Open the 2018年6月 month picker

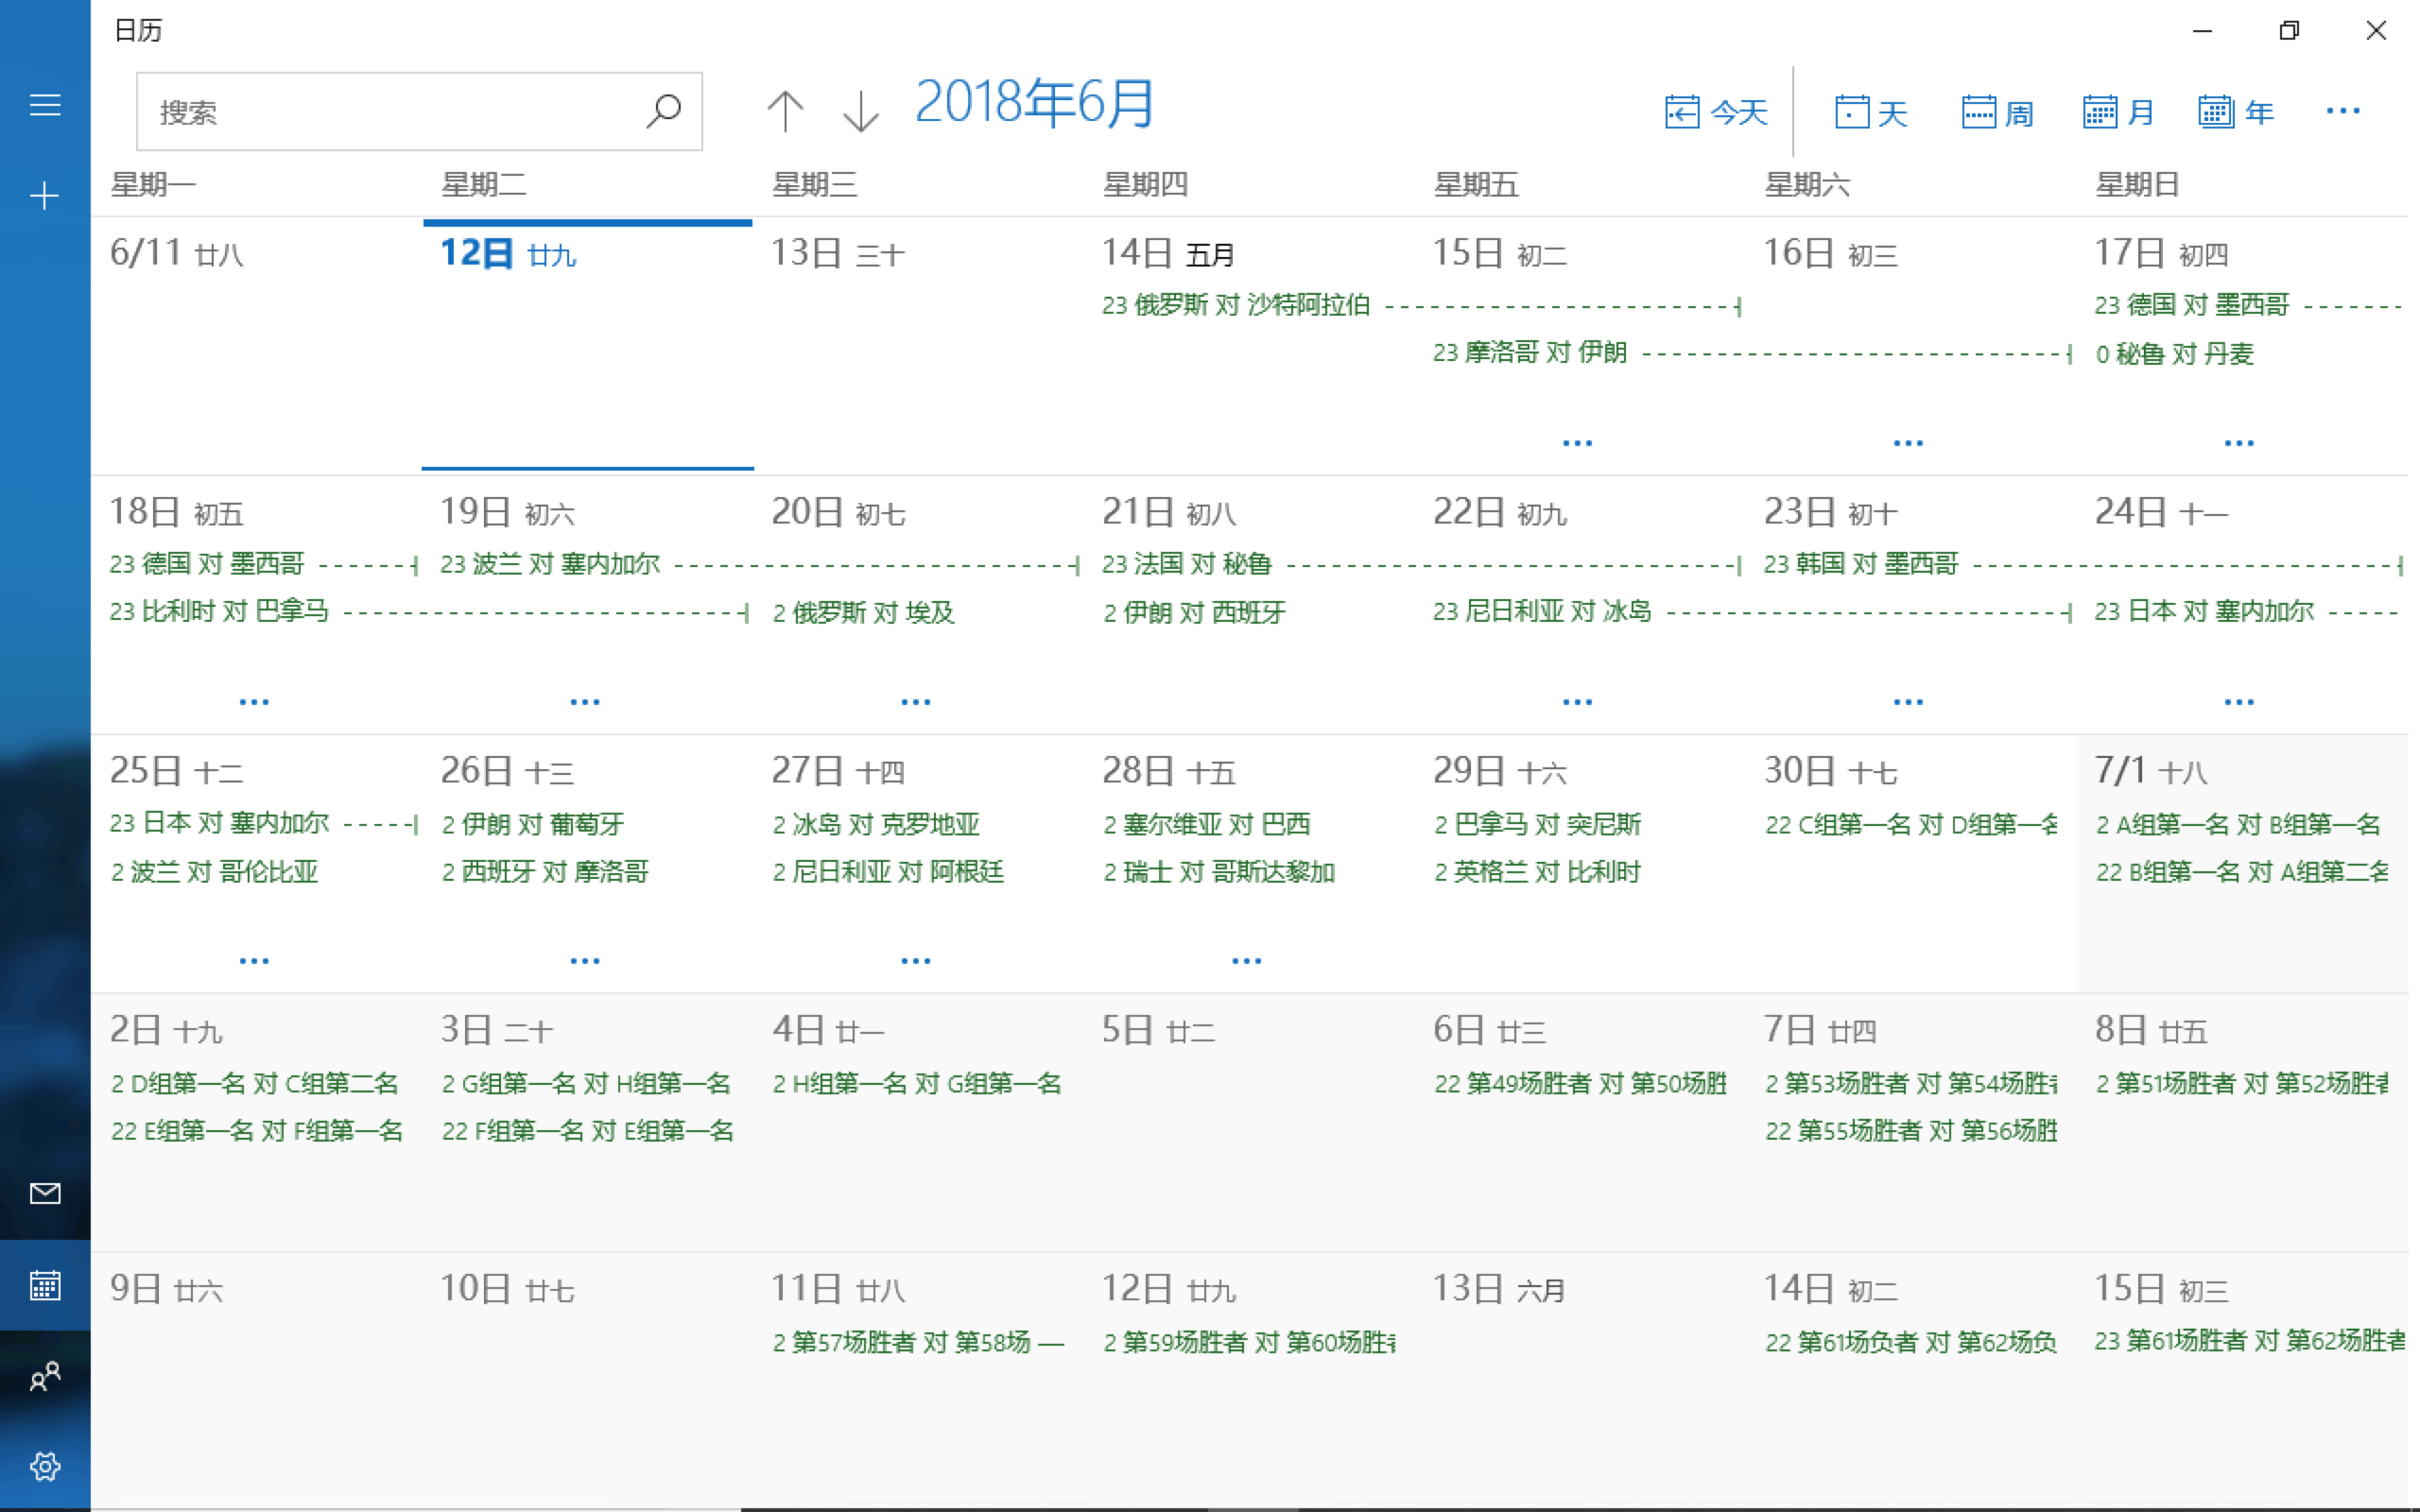pos(1034,103)
